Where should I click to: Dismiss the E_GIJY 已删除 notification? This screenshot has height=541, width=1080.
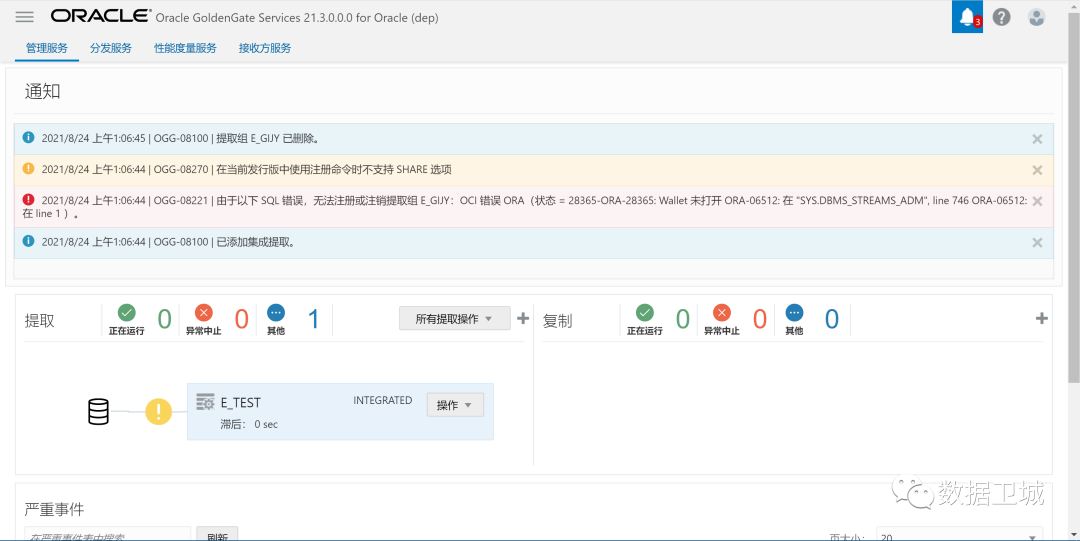pyautogui.click(x=1037, y=139)
